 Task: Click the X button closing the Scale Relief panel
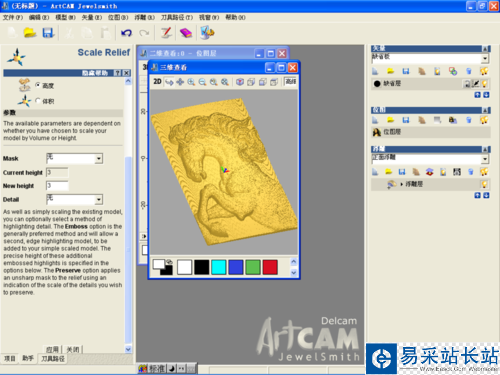[126, 73]
